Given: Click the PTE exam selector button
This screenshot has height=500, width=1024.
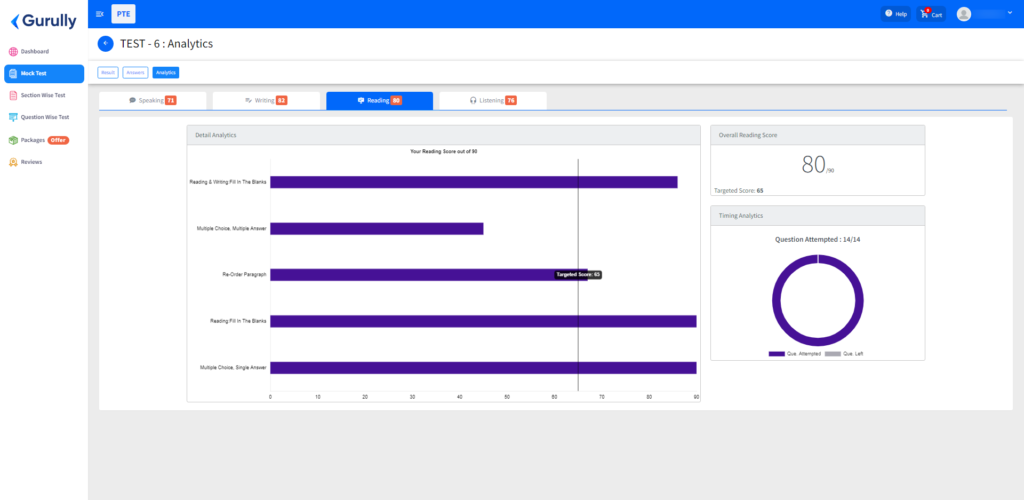Looking at the screenshot, I should click(123, 14).
